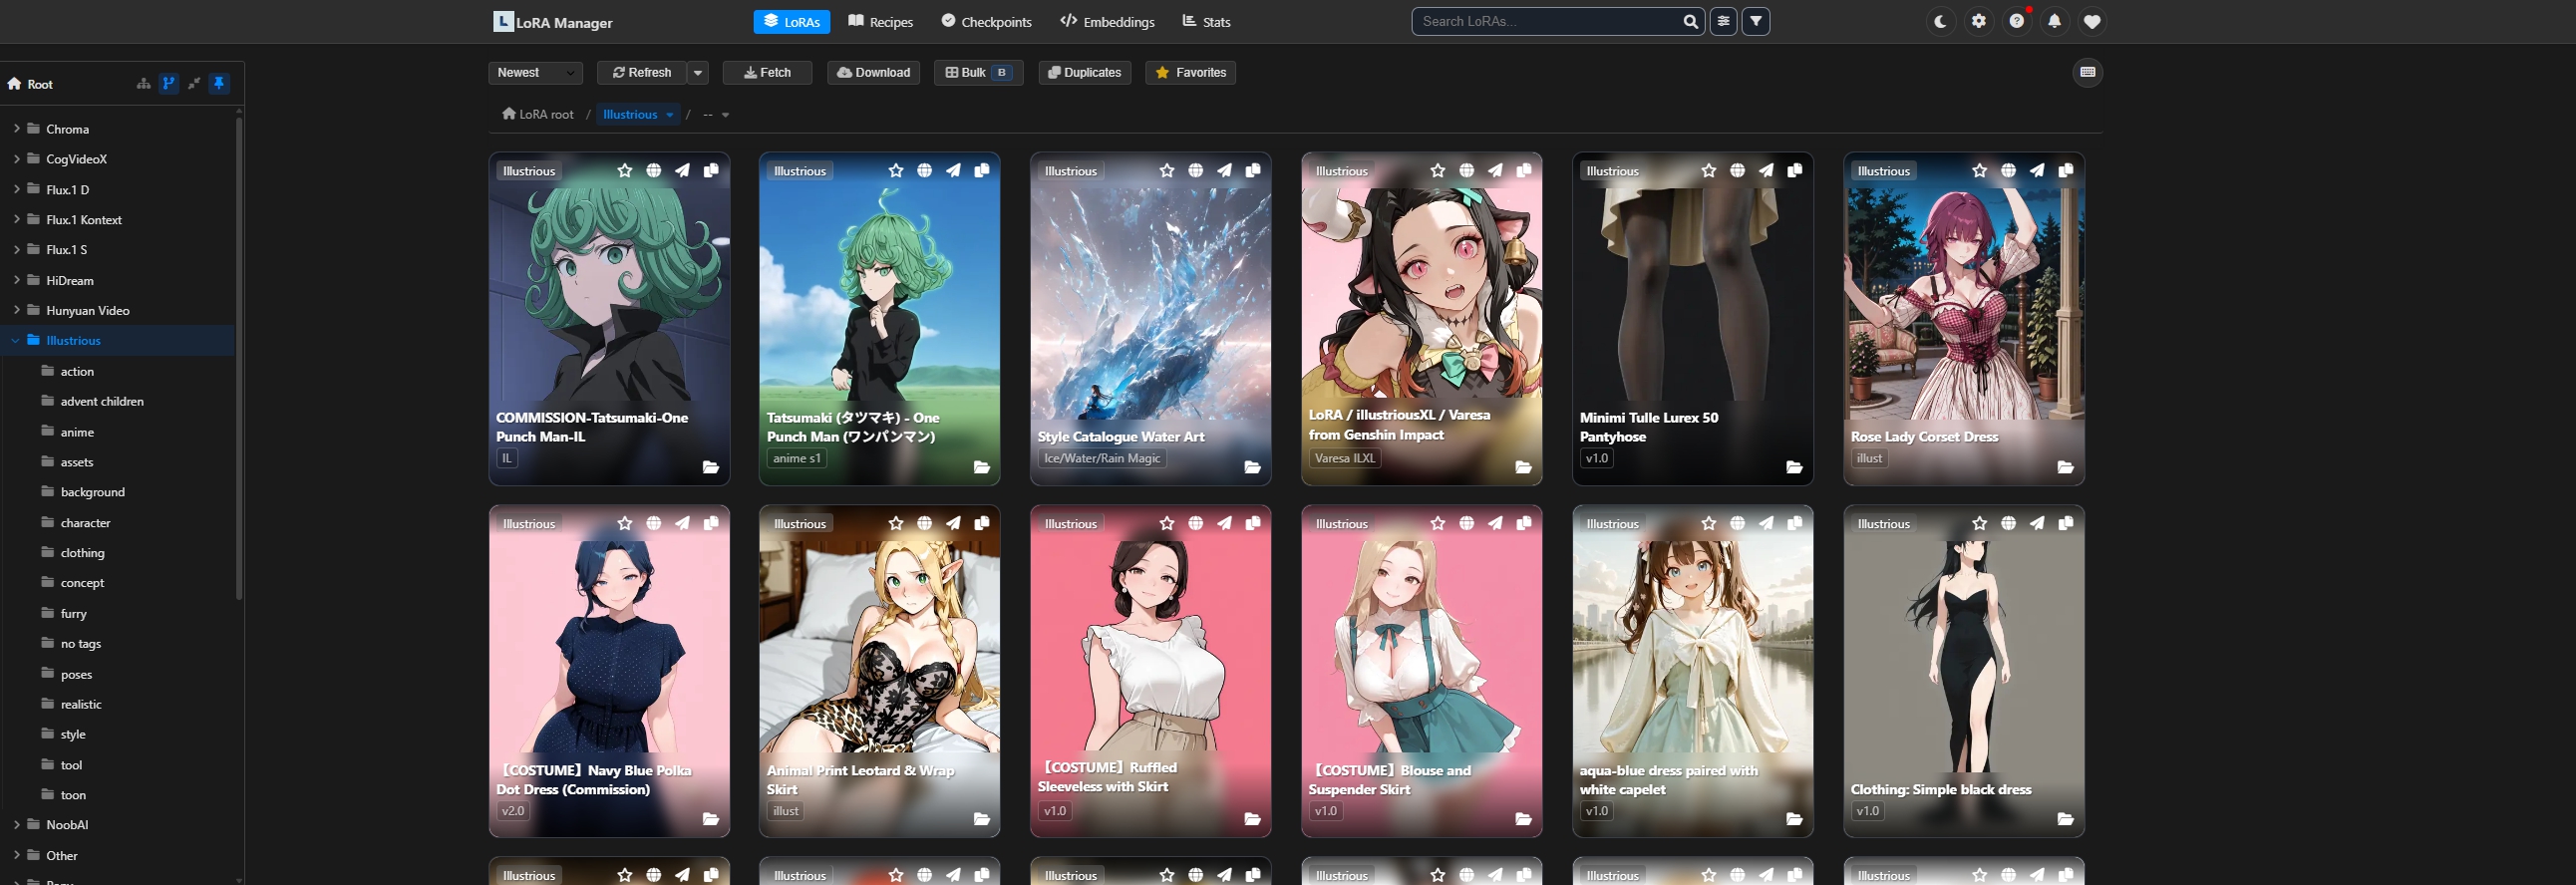Favorite the Minimi Tulle Lurex 50 Pantyhose card

point(1709,171)
